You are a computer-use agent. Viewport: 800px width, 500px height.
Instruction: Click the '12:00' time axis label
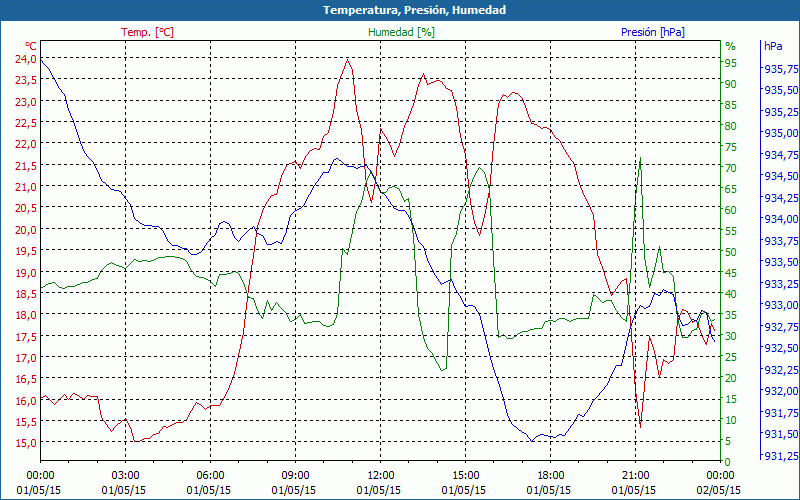pyautogui.click(x=381, y=475)
